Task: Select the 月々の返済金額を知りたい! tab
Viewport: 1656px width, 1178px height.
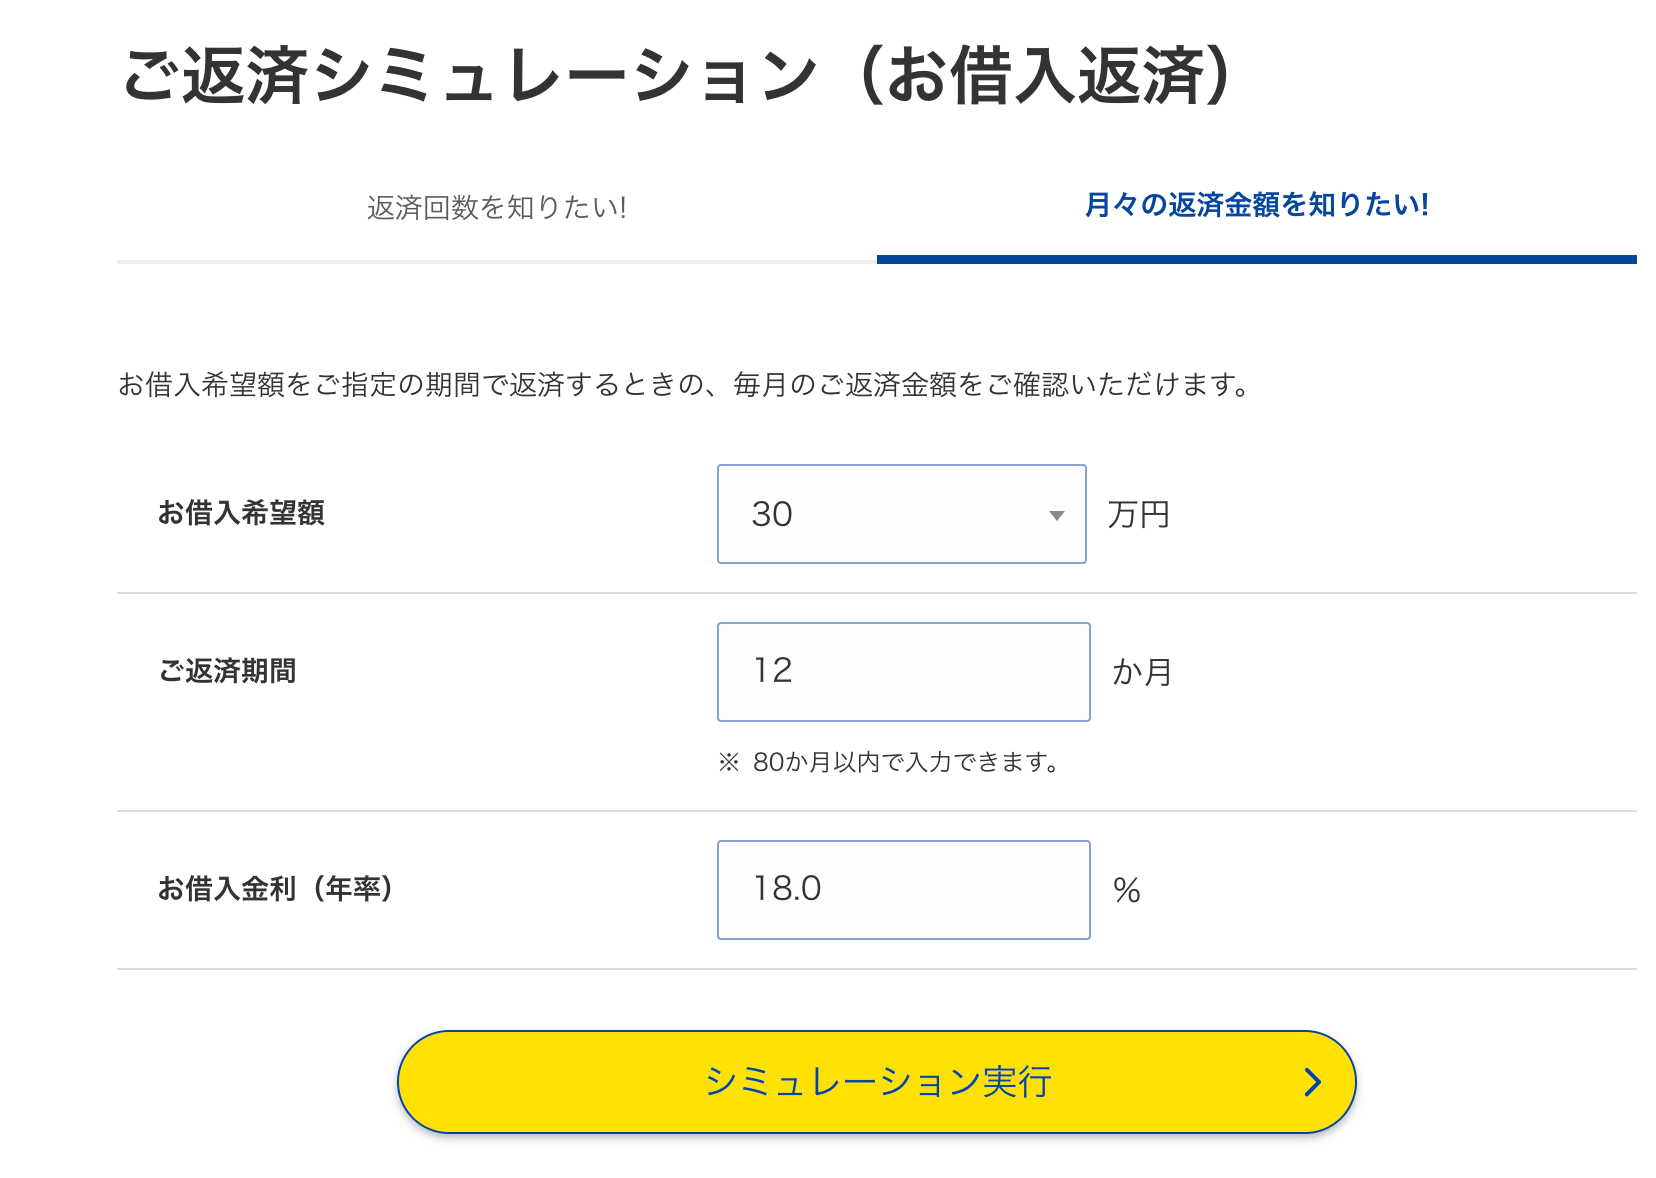Action: [x=1256, y=205]
